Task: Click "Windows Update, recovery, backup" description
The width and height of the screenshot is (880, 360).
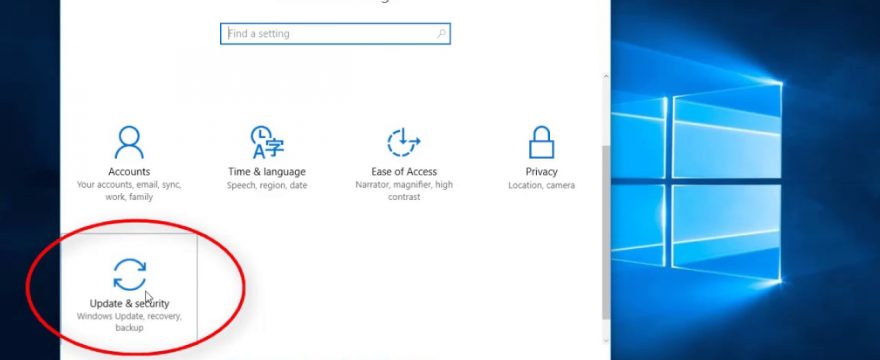Action: pos(130,322)
